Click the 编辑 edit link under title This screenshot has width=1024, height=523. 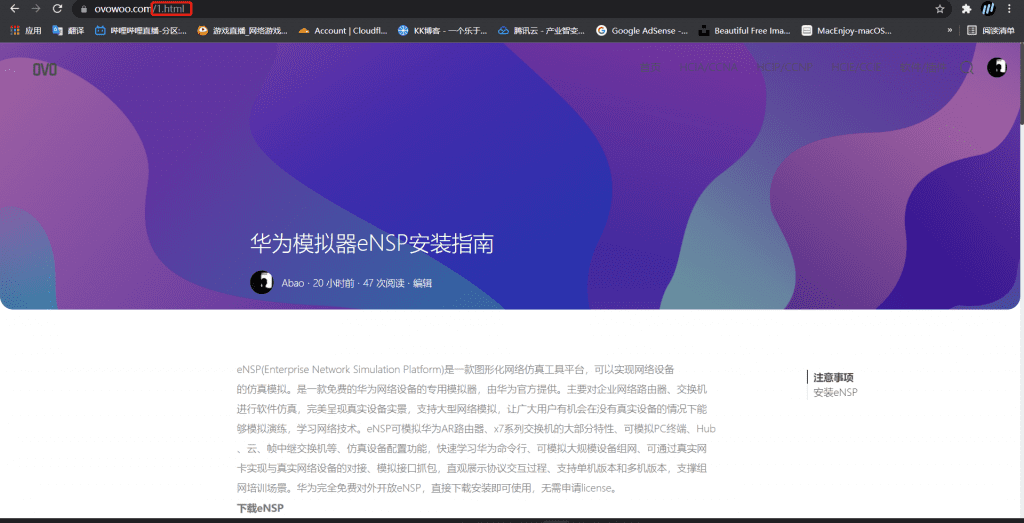422,283
